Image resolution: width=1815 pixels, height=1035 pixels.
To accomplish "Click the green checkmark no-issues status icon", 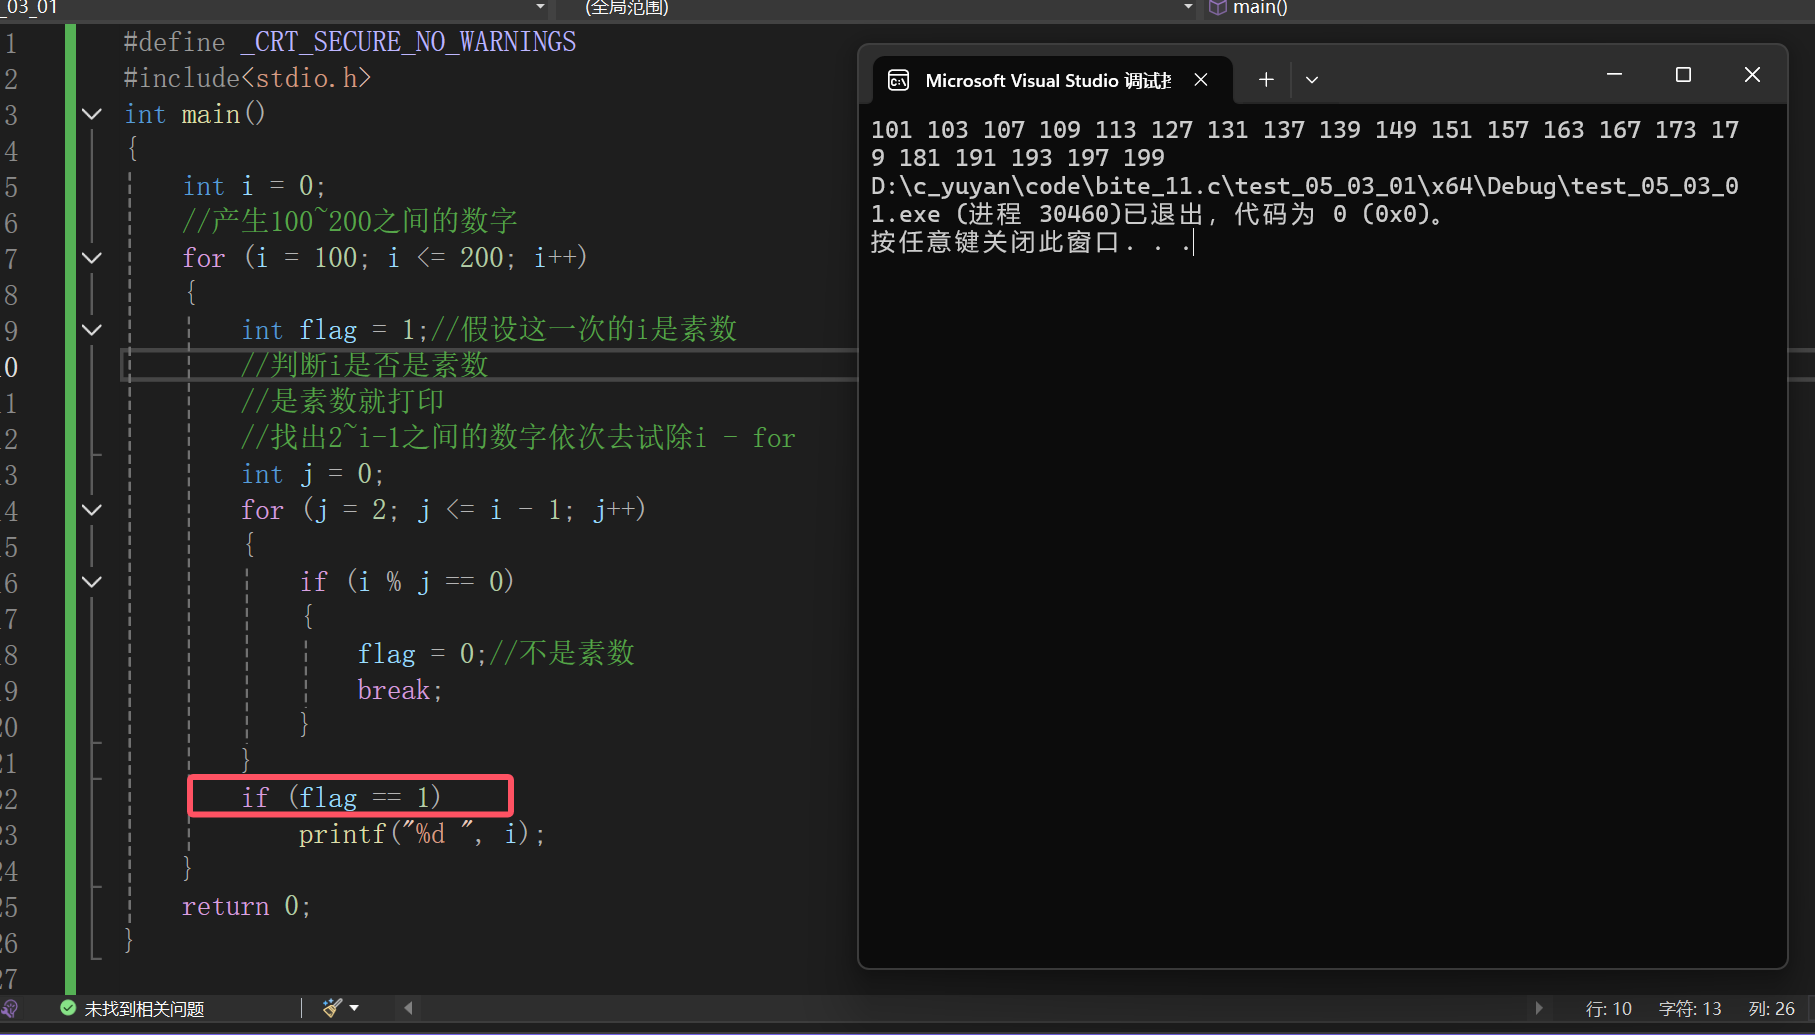I will pyautogui.click(x=68, y=1008).
